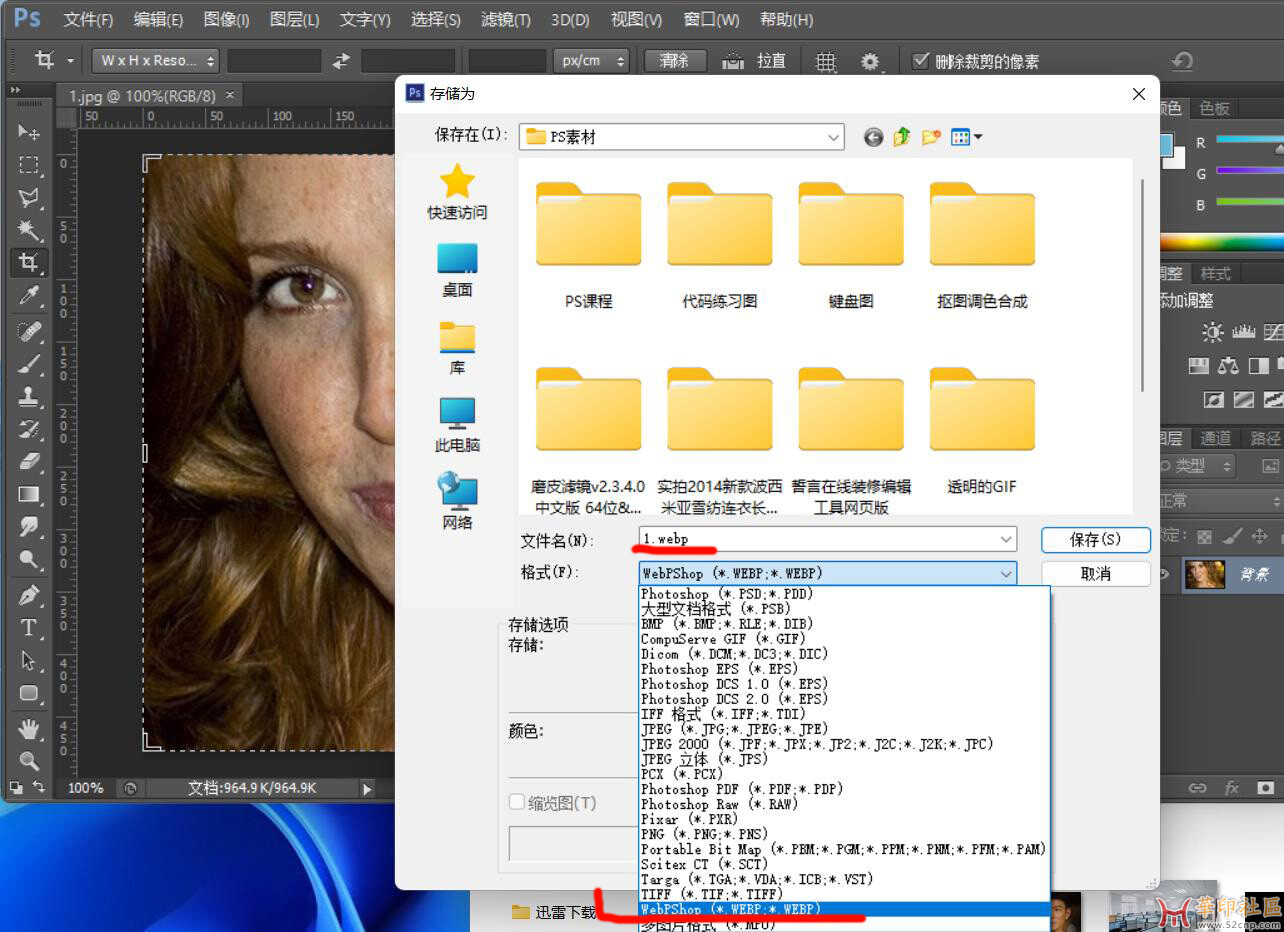Click the Color Balance adjustment icon
Screen dimensions: 1284x932
(1228, 366)
